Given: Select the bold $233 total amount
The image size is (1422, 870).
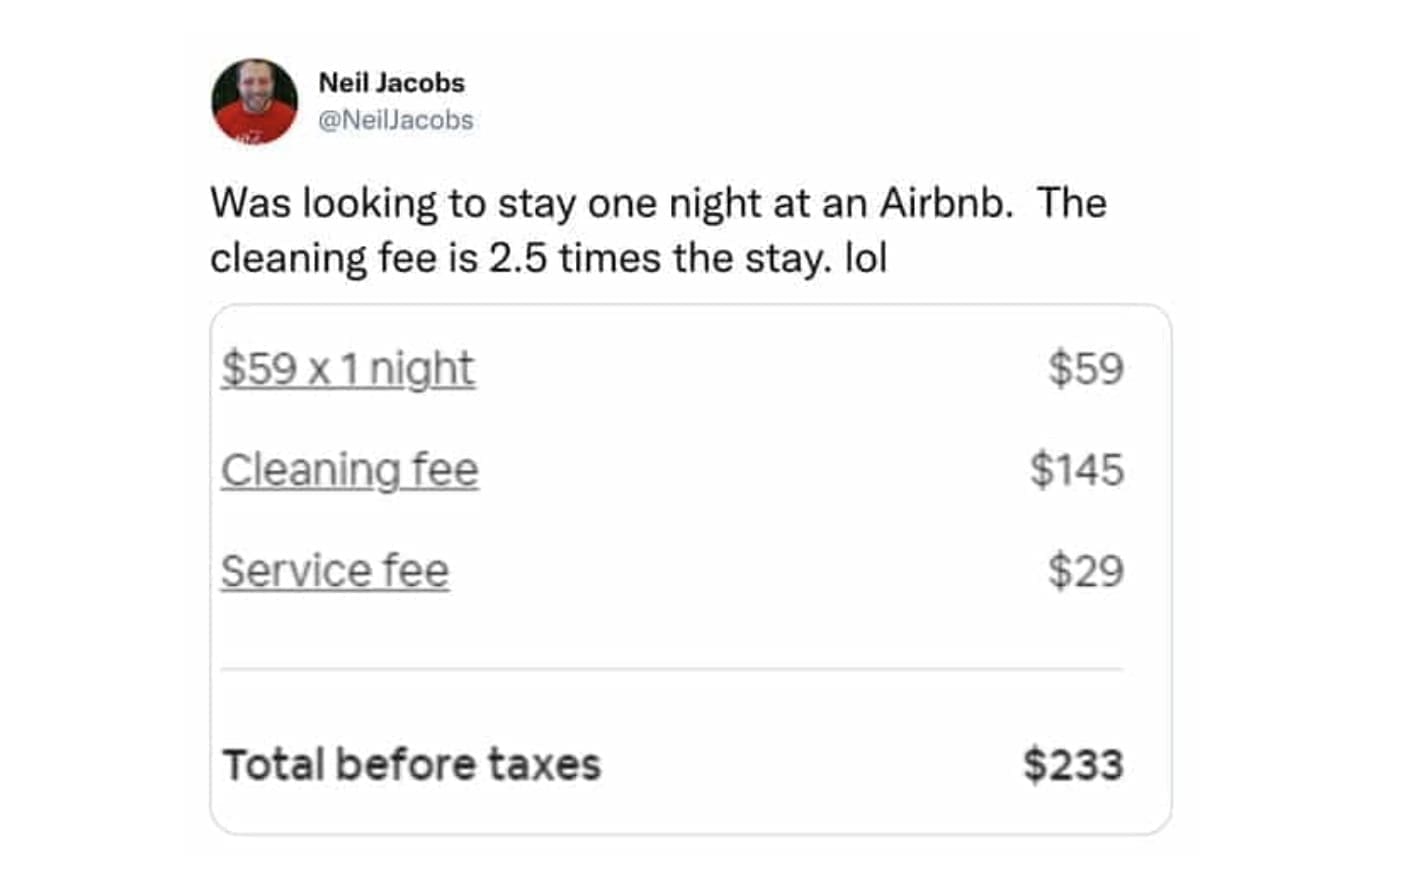Looking at the screenshot, I should [1073, 765].
